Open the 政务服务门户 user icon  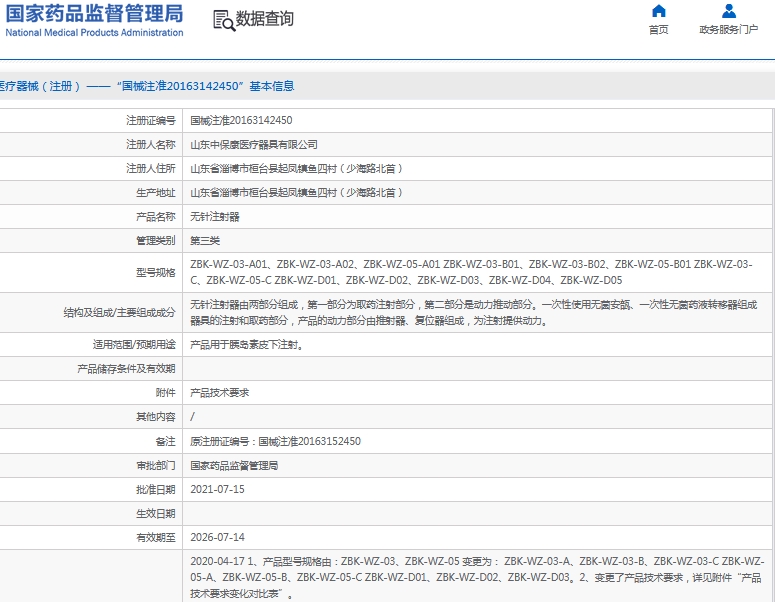click(729, 10)
